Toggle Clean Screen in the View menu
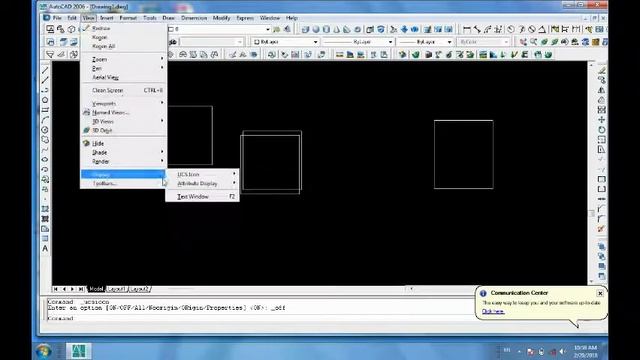 pyautogui.click(x=123, y=90)
